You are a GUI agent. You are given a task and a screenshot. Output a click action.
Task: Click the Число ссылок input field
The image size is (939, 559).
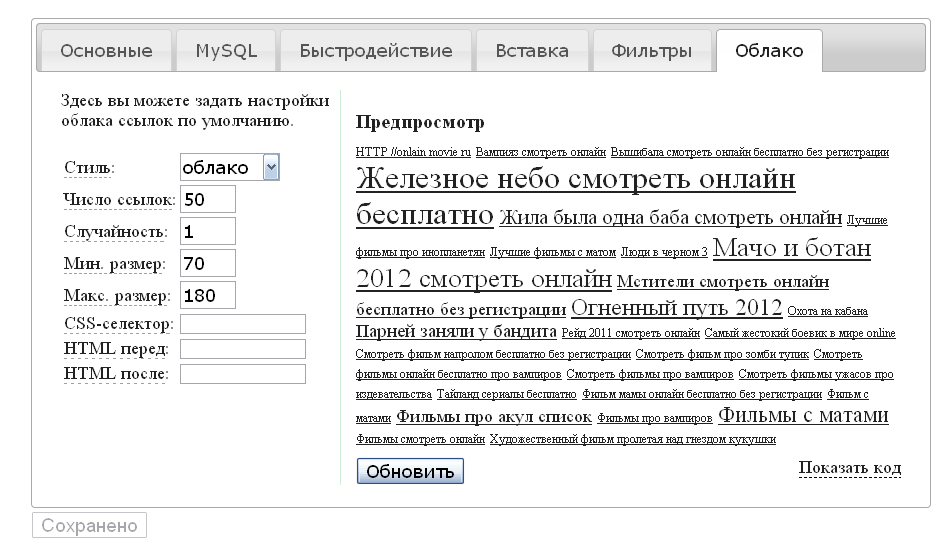point(207,199)
